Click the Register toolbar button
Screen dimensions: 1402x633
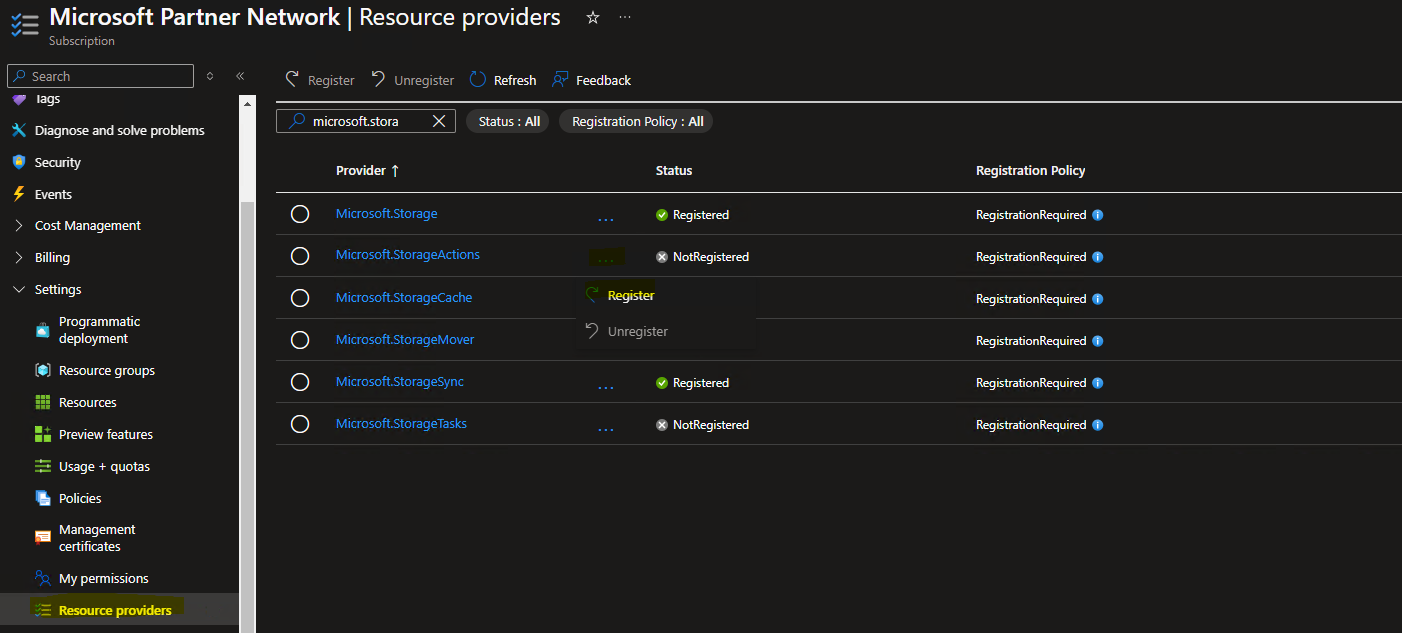(320, 80)
